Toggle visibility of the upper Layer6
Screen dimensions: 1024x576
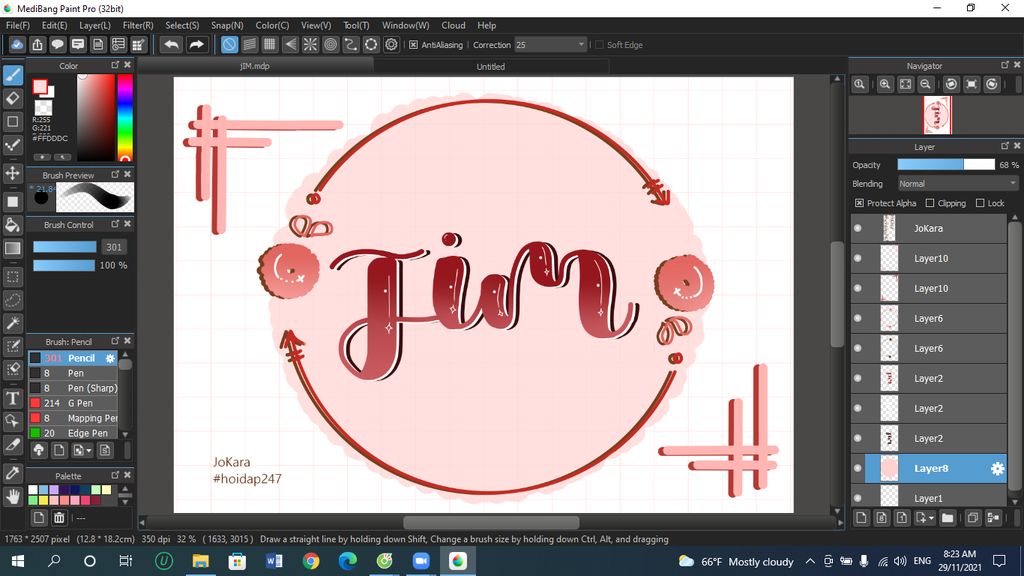(857, 319)
